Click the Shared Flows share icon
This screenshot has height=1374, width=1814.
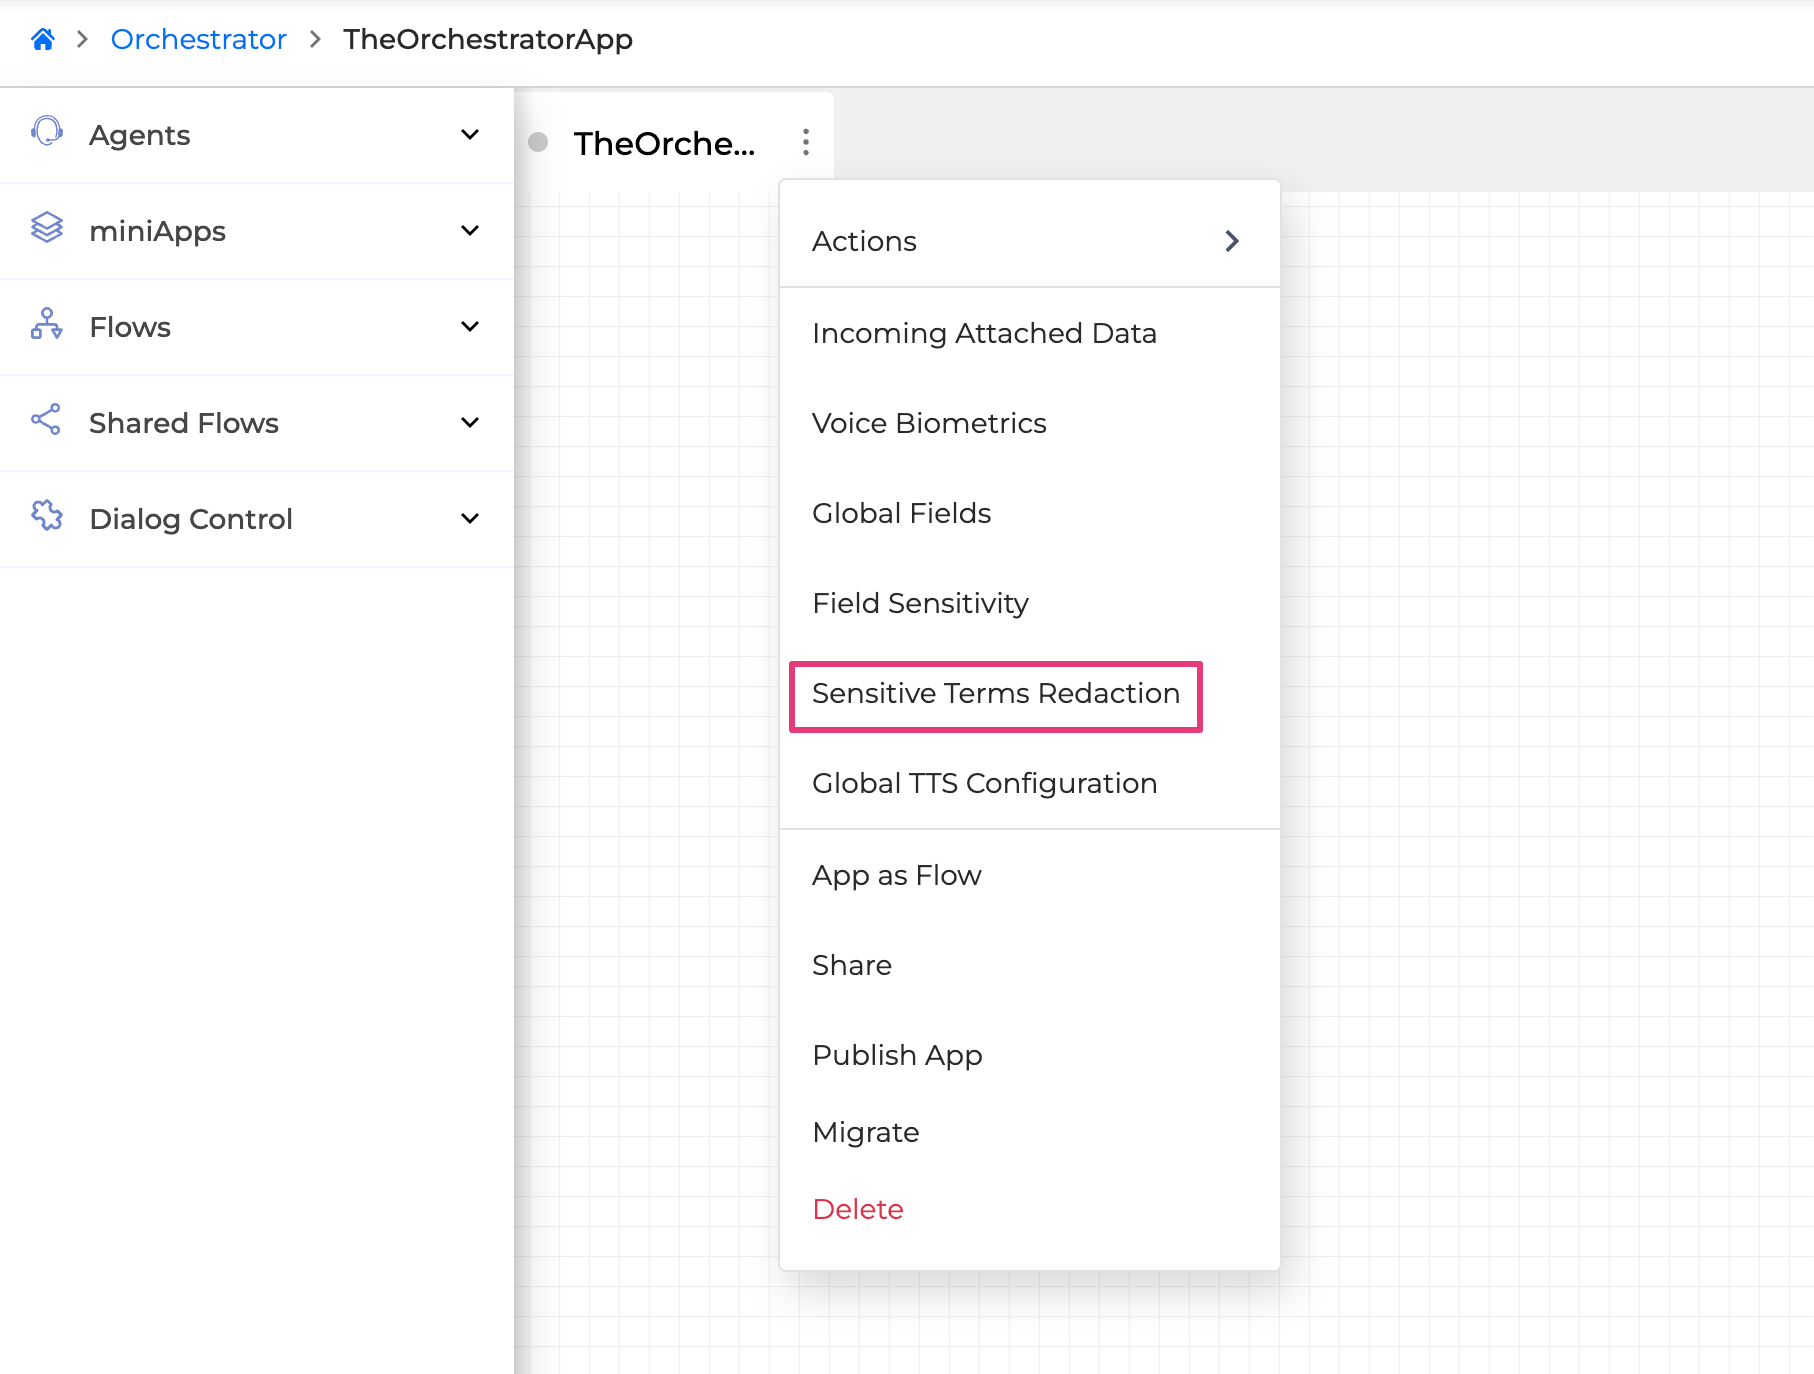pos(47,421)
